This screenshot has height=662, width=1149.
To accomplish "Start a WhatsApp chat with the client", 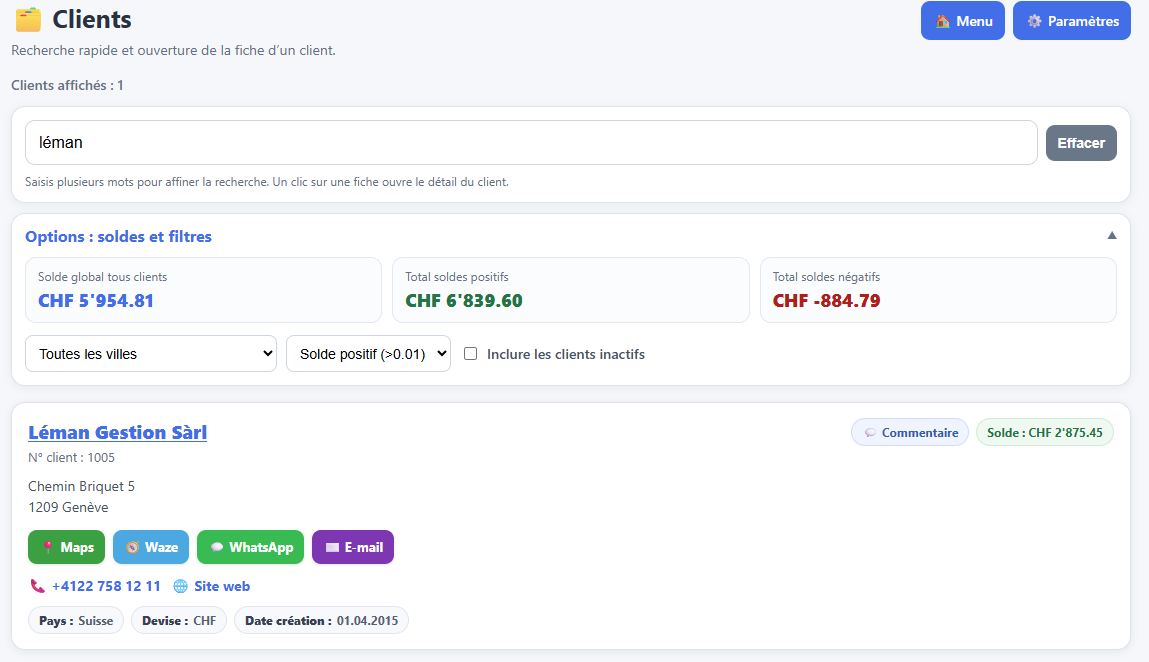I will [x=251, y=547].
